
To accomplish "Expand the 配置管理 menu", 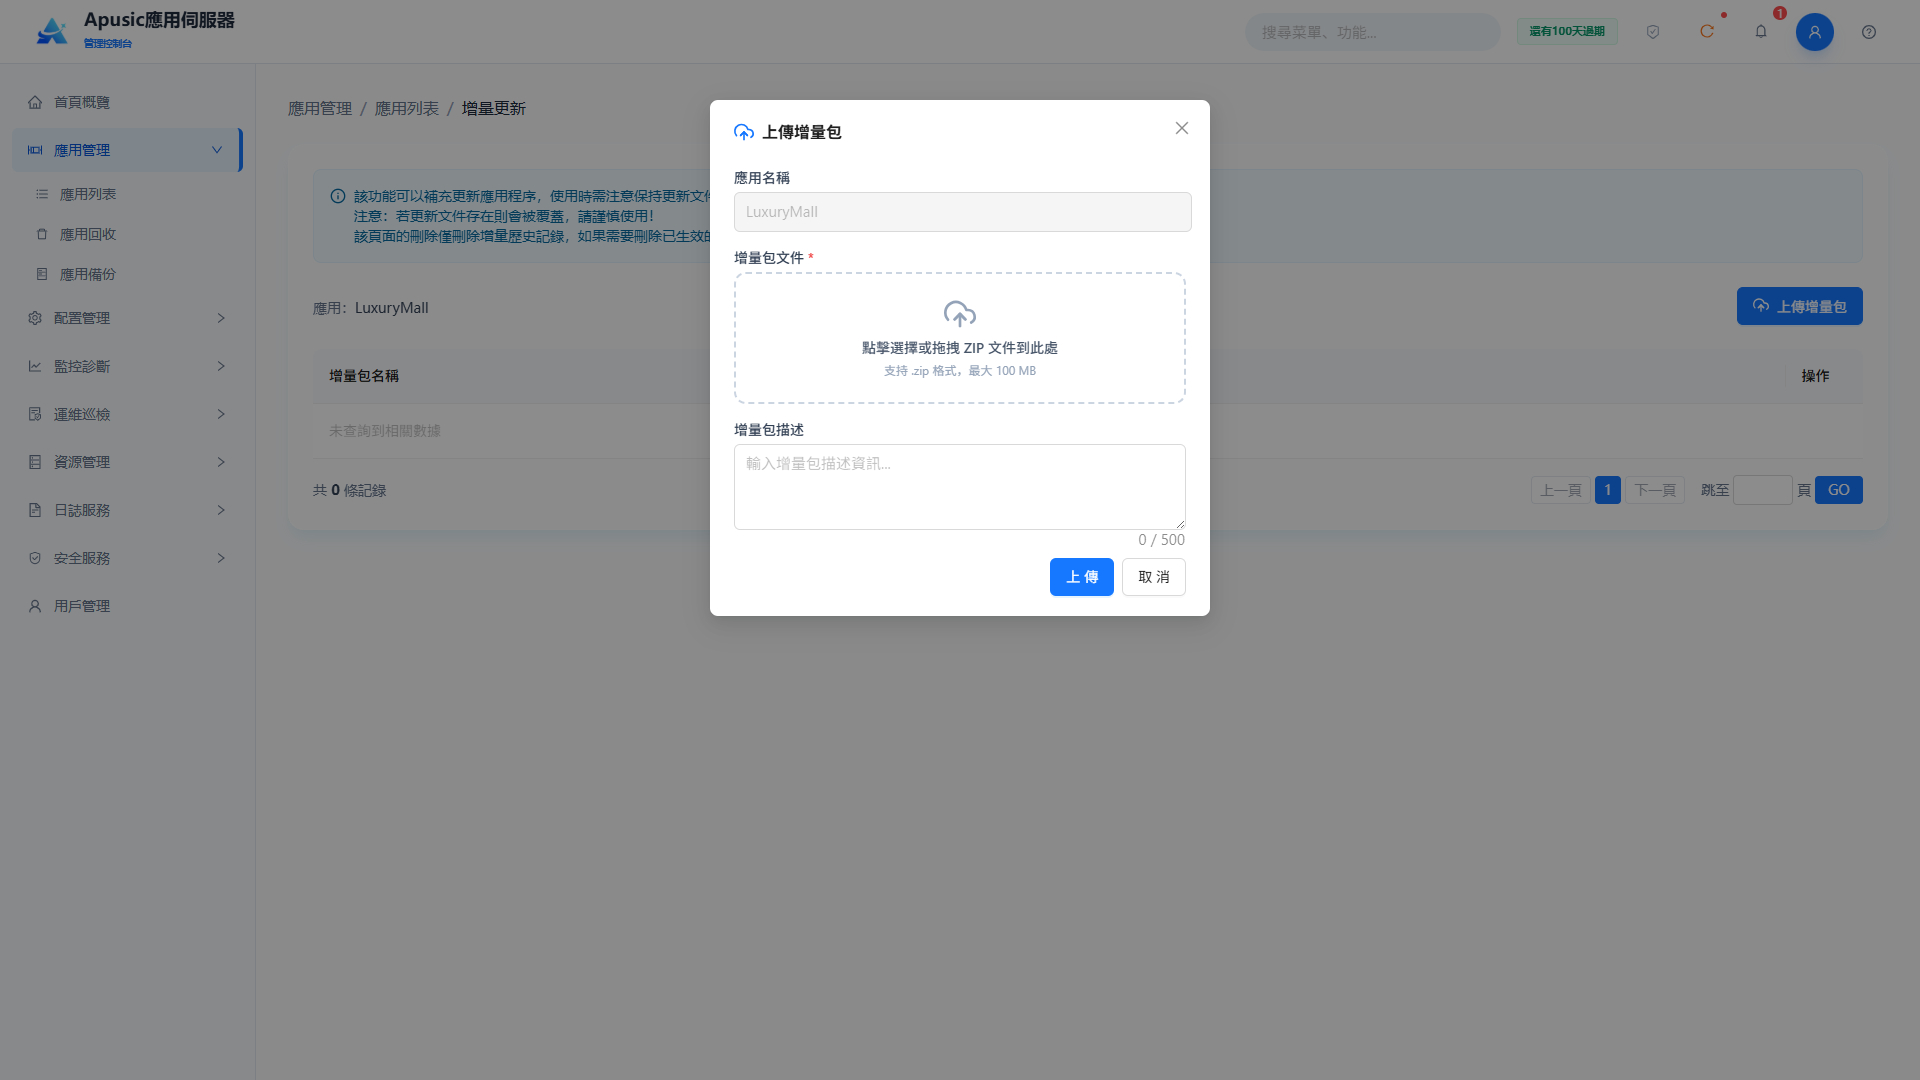I will coord(127,318).
